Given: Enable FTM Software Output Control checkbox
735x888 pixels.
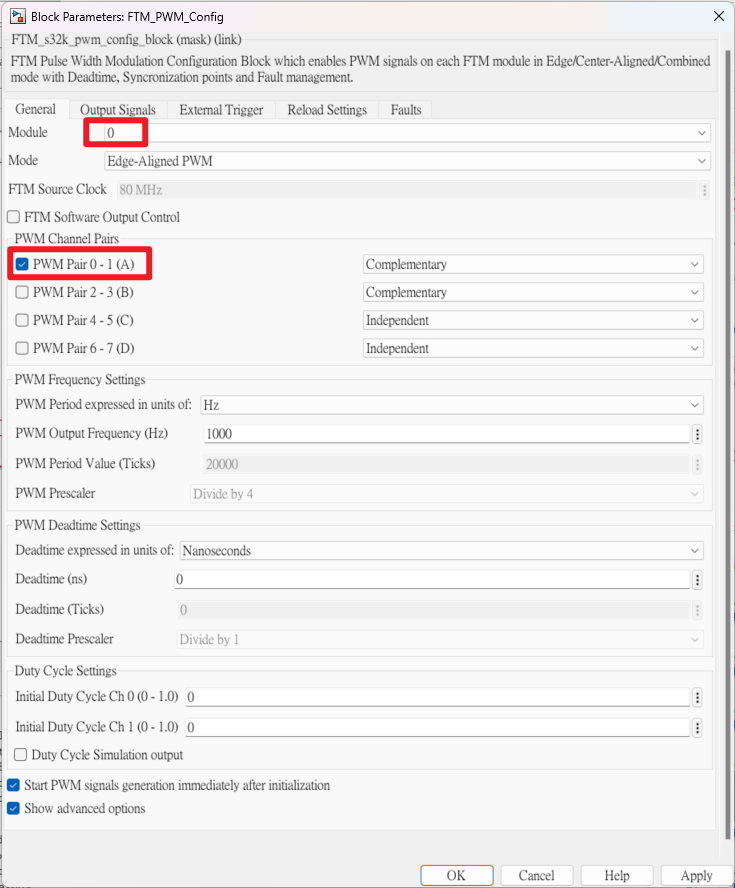Looking at the screenshot, I should pos(14,217).
